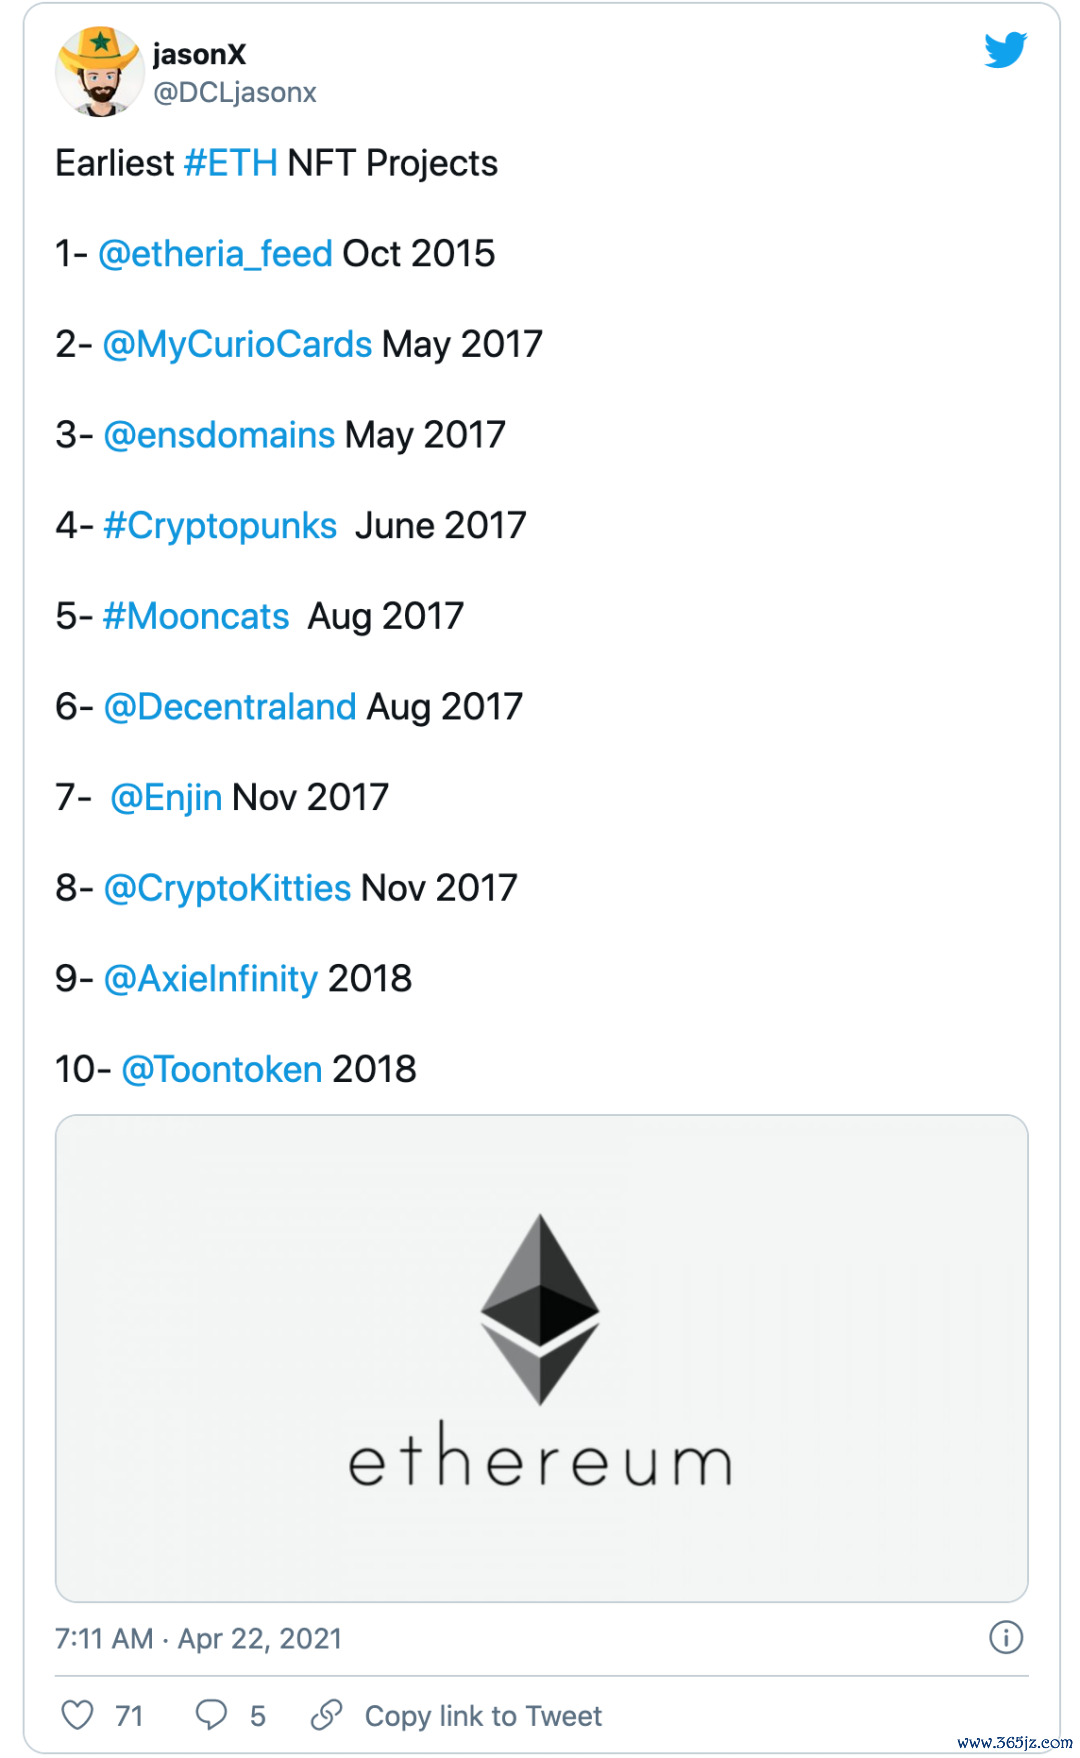Open the @MyCurioCards profile link

(x=236, y=343)
